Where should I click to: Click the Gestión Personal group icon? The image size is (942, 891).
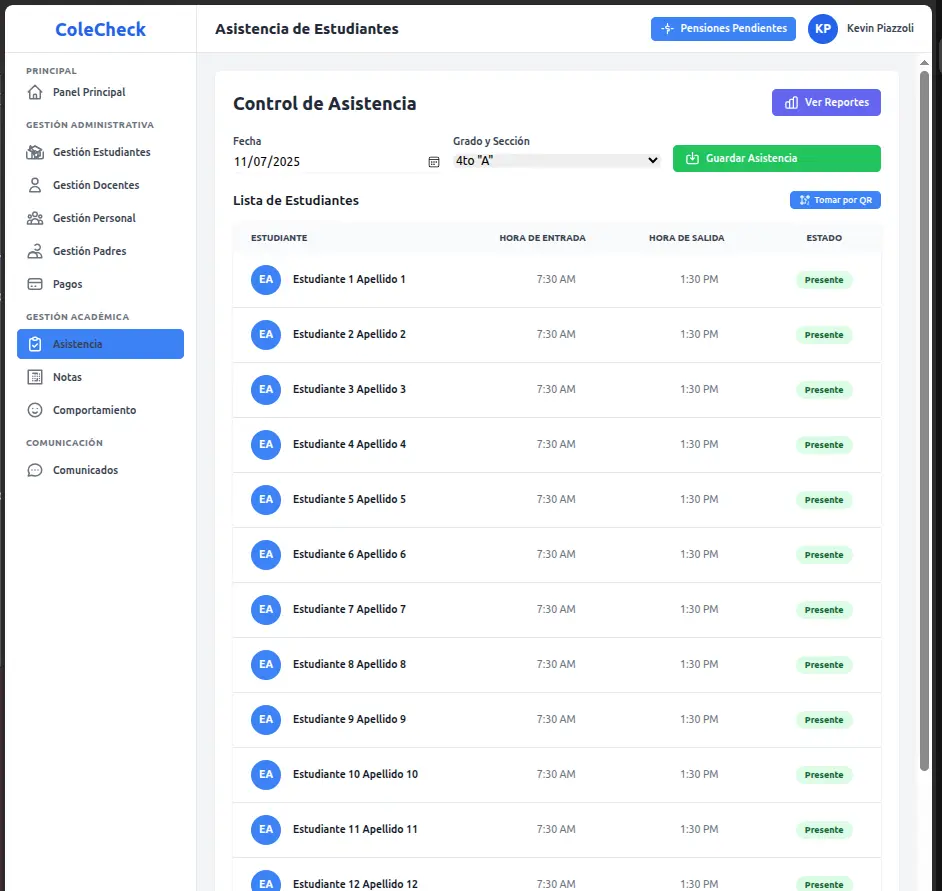click(35, 218)
